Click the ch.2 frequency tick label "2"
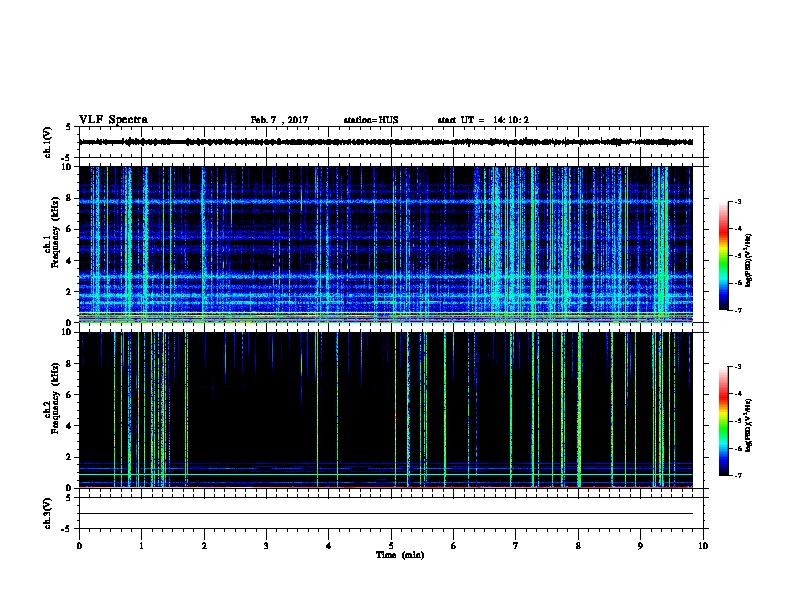The image size is (792, 612). (70, 457)
